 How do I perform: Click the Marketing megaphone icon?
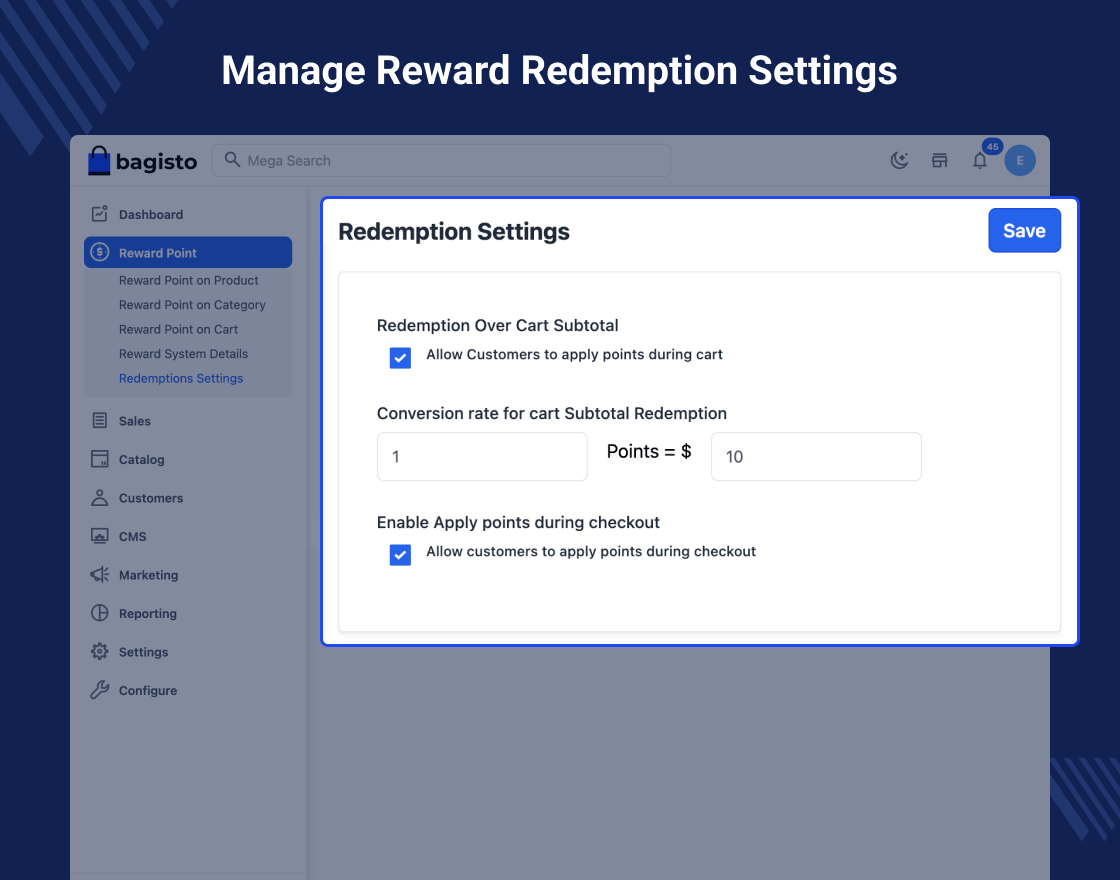pyautogui.click(x=99, y=574)
